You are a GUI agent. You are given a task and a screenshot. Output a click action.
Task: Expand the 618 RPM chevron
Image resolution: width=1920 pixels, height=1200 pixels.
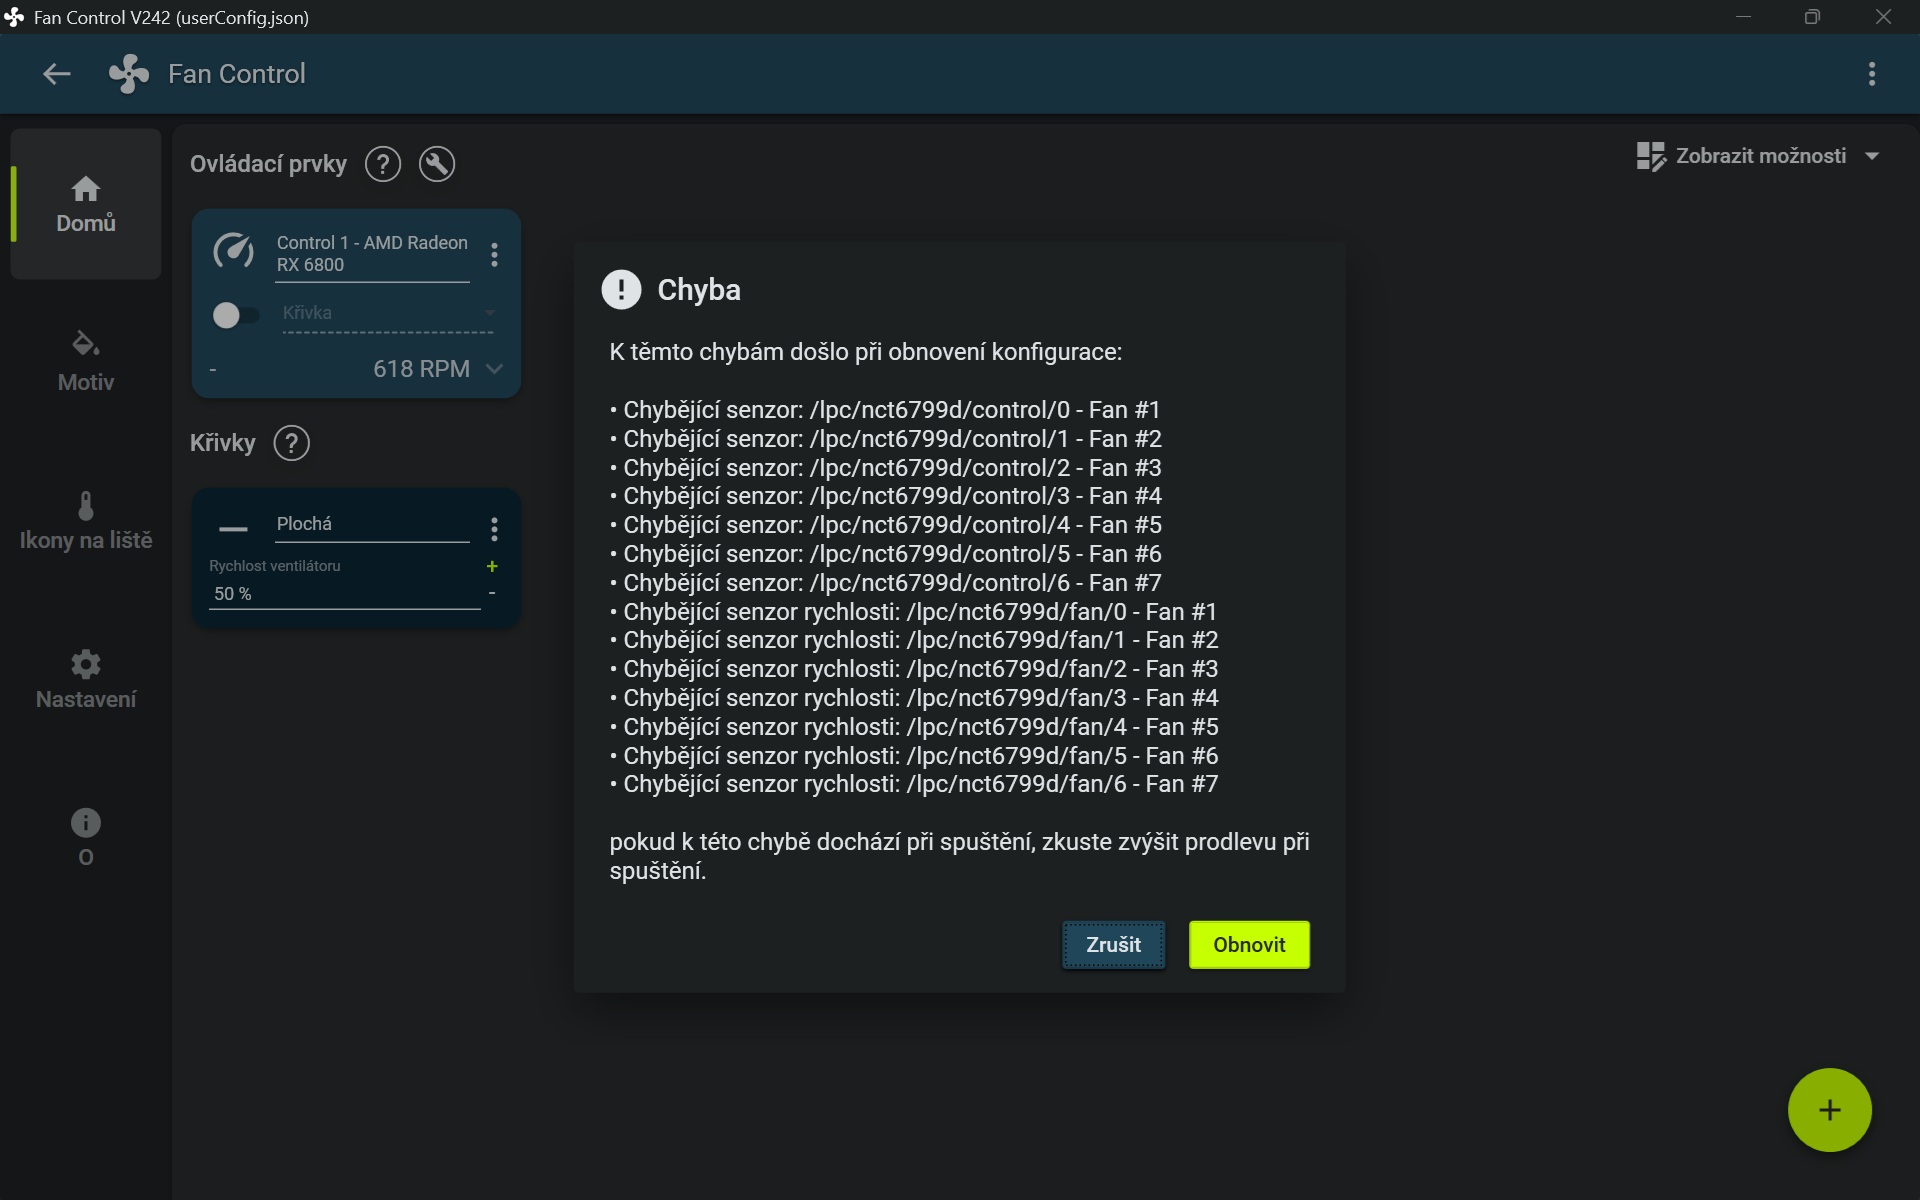point(494,369)
